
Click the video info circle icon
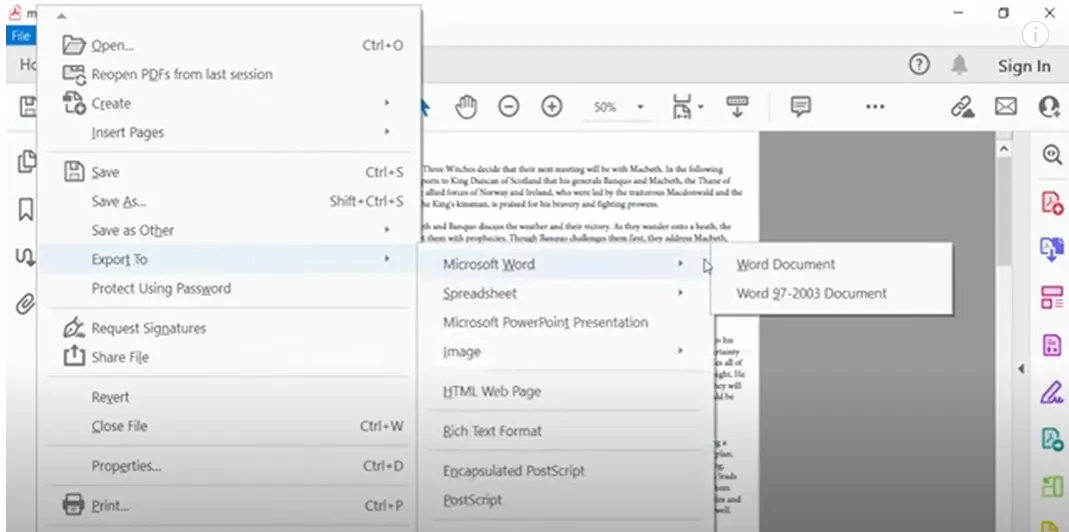click(x=1035, y=34)
